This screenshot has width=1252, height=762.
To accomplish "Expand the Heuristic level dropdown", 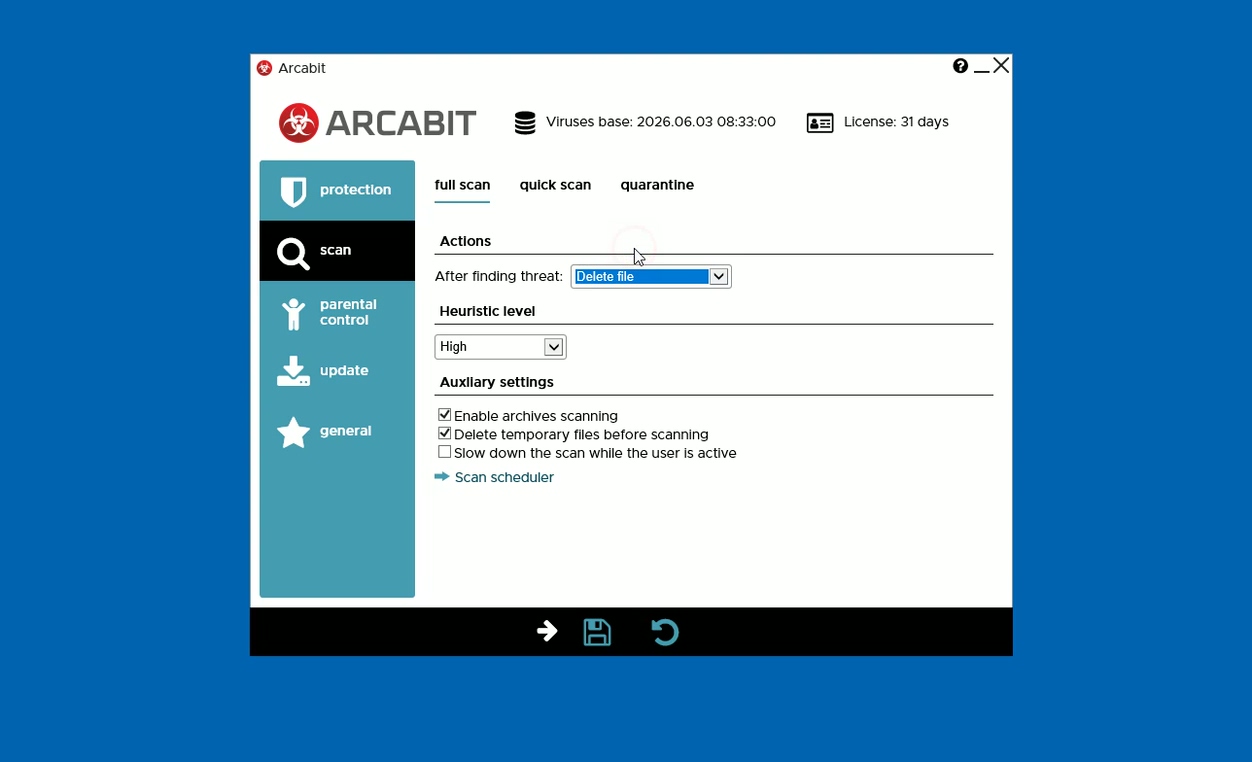I will click(x=501, y=347).
